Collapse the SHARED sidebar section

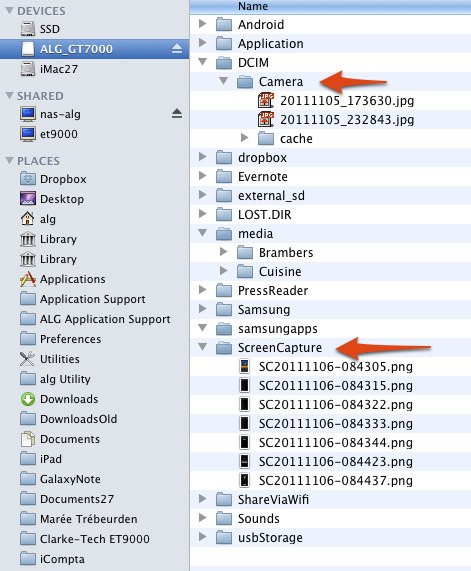point(10,96)
